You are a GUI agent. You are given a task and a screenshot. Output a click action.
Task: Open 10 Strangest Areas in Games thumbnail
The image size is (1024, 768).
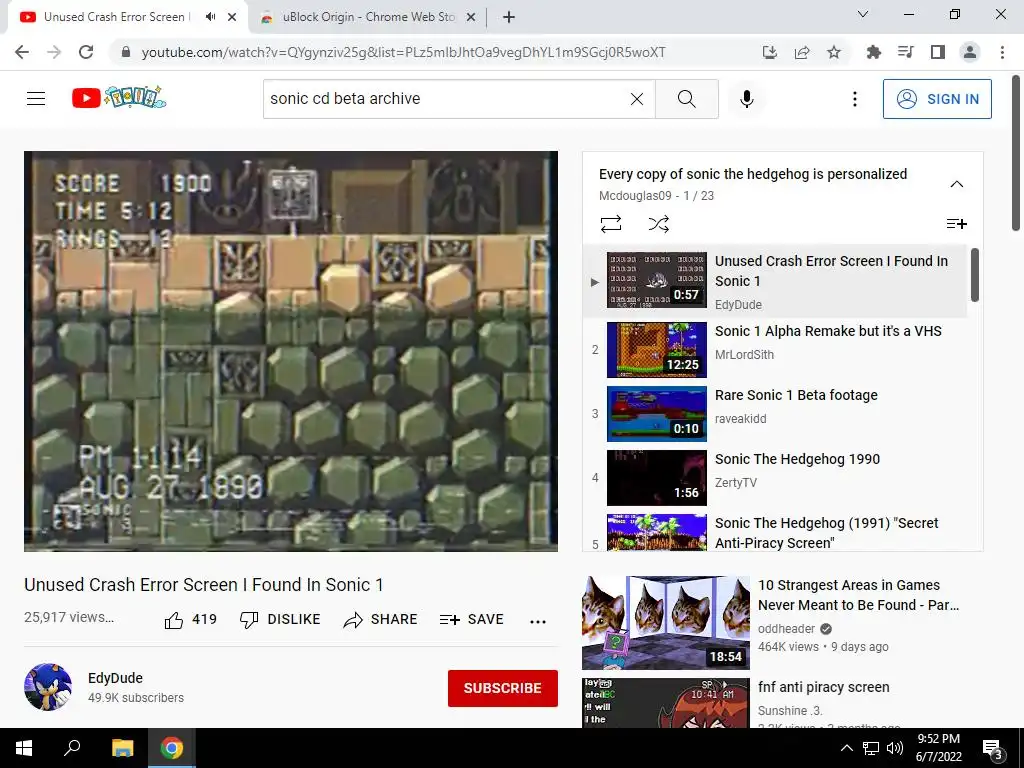coord(665,622)
